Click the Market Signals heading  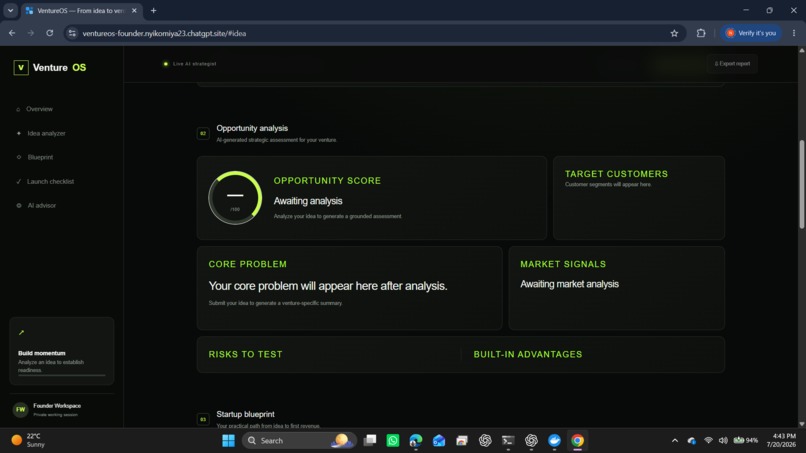563,264
